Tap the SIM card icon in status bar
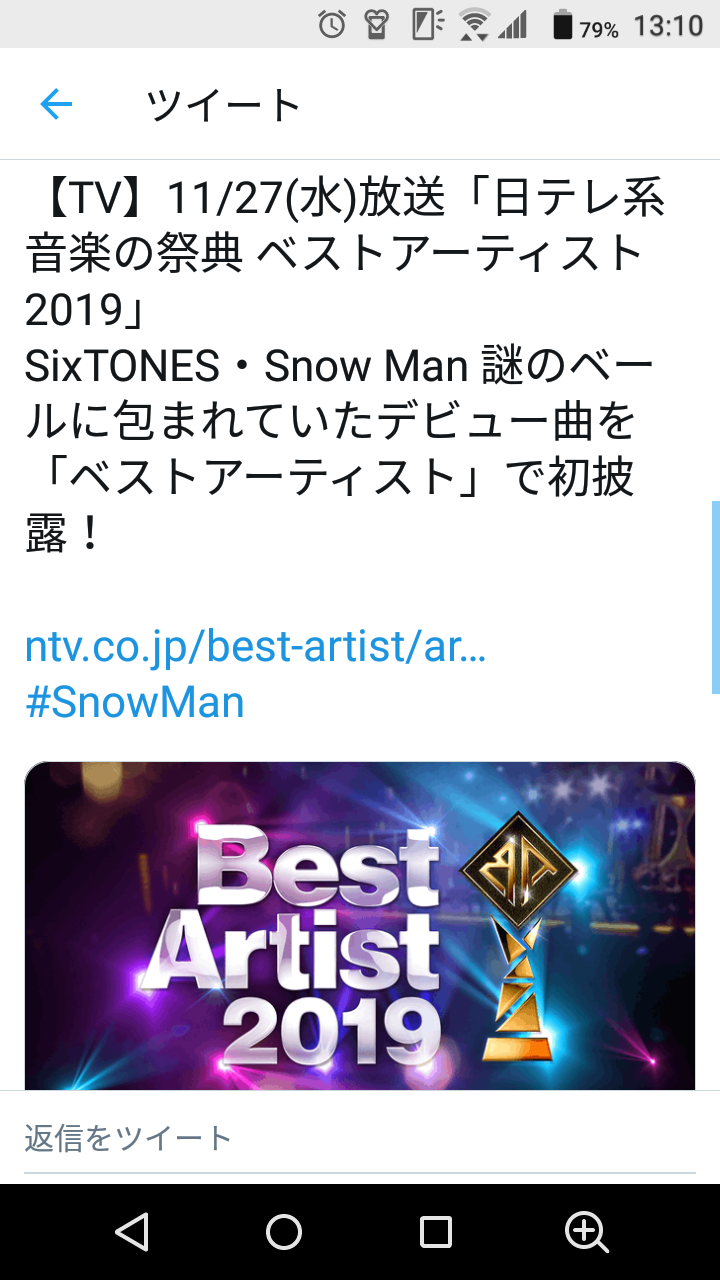The image size is (720, 1280). click(427, 24)
